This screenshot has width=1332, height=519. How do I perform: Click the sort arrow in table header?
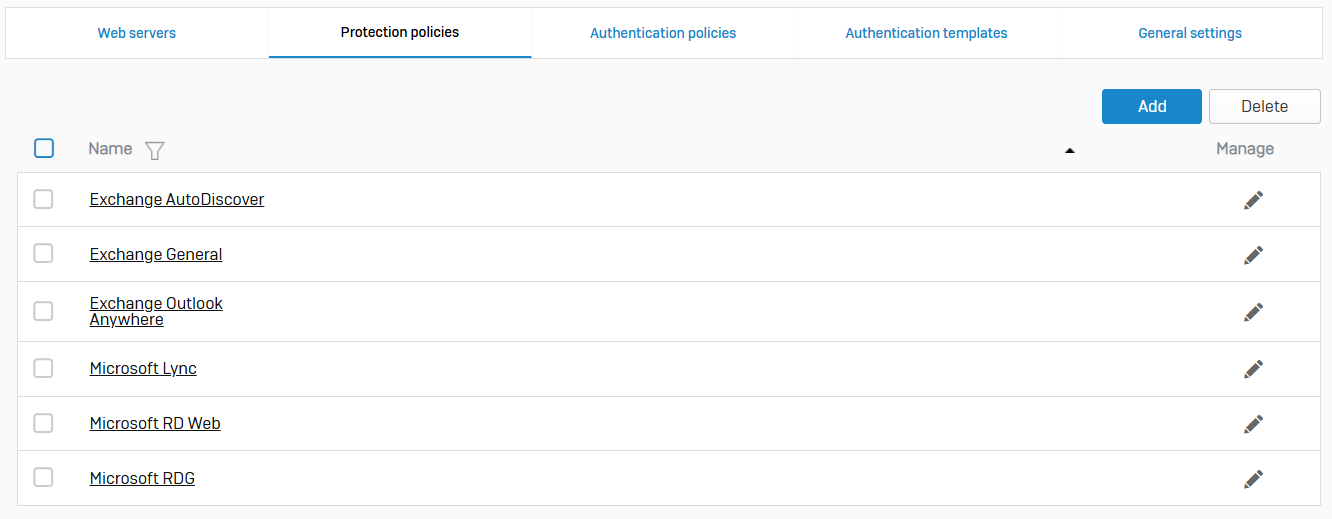pyautogui.click(x=1069, y=150)
